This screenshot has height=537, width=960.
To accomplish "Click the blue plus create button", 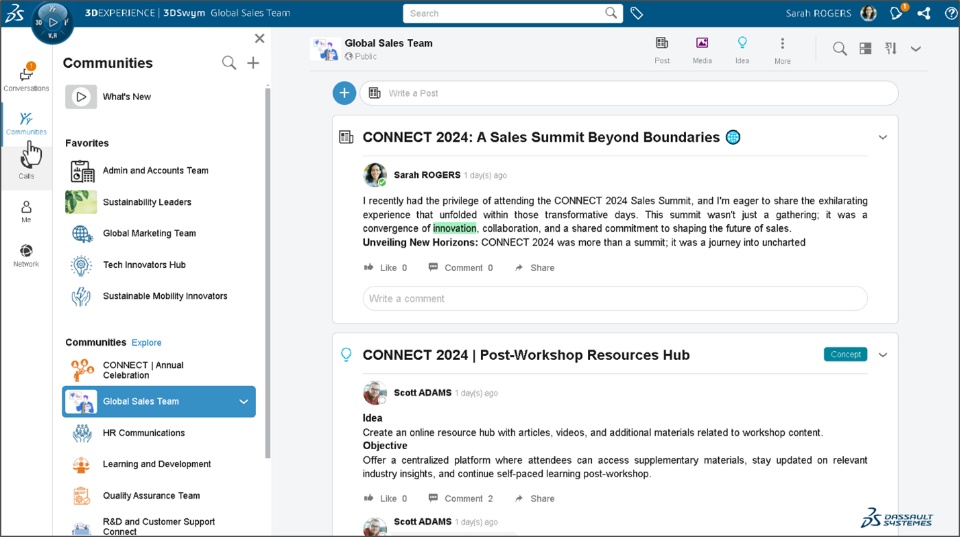I will pyautogui.click(x=344, y=93).
